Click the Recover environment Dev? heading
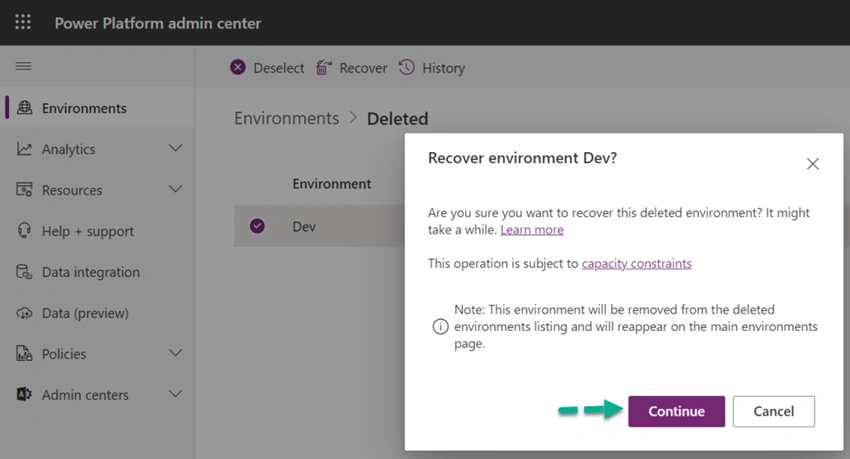The height and width of the screenshot is (459, 850). (x=522, y=158)
